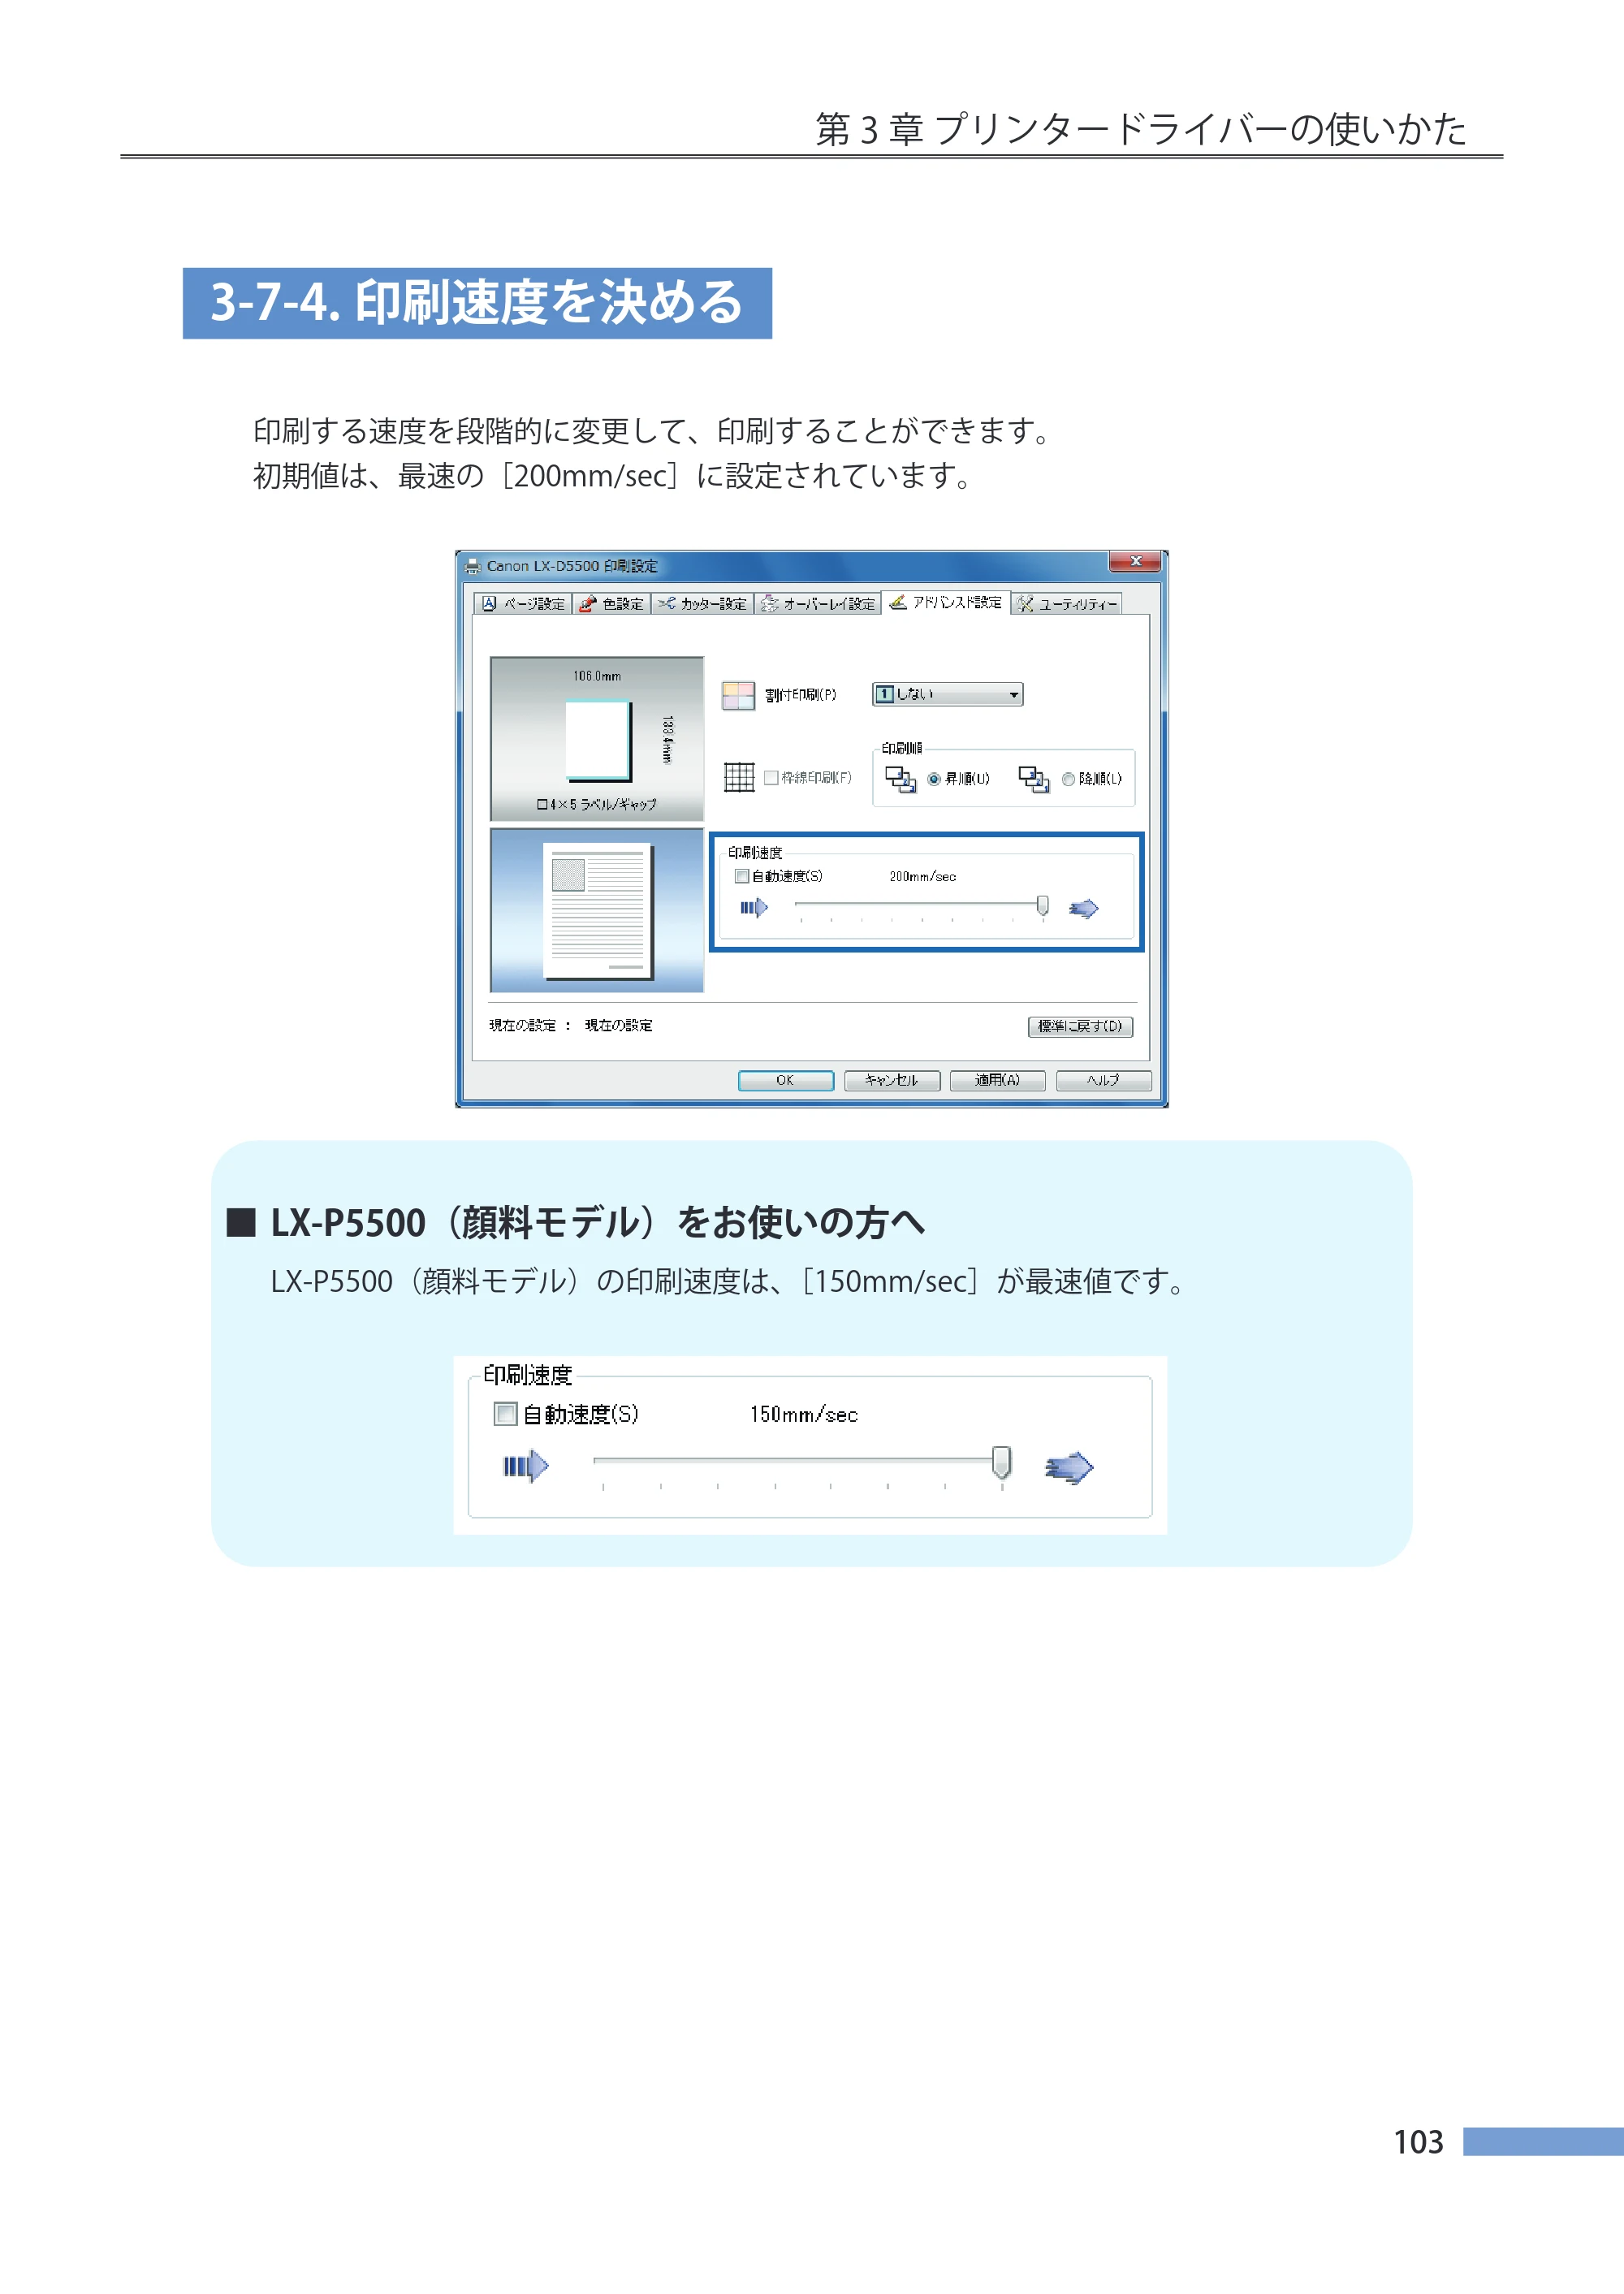Click the page number 103

tap(1418, 2142)
